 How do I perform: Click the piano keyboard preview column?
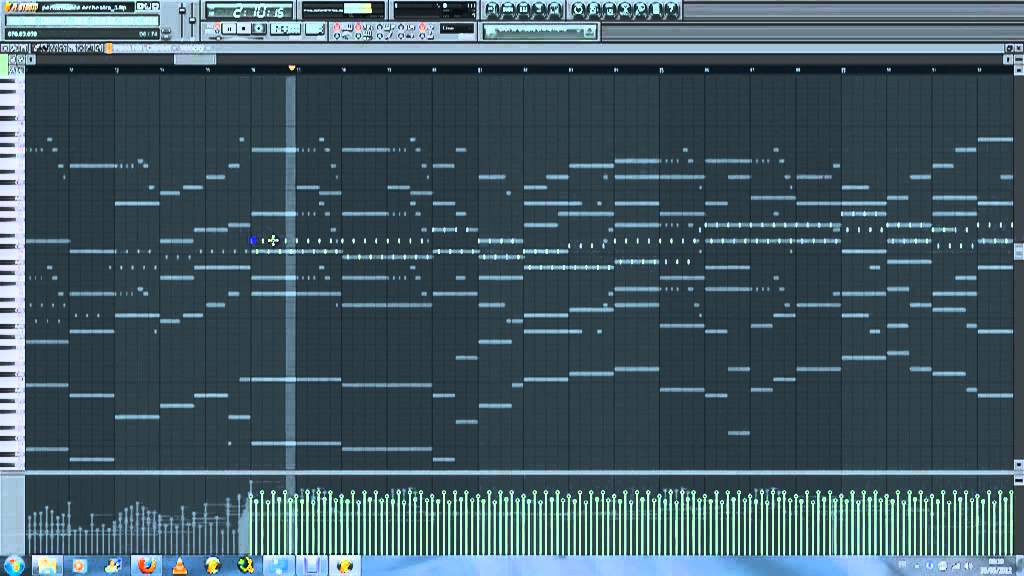click(x=12, y=271)
